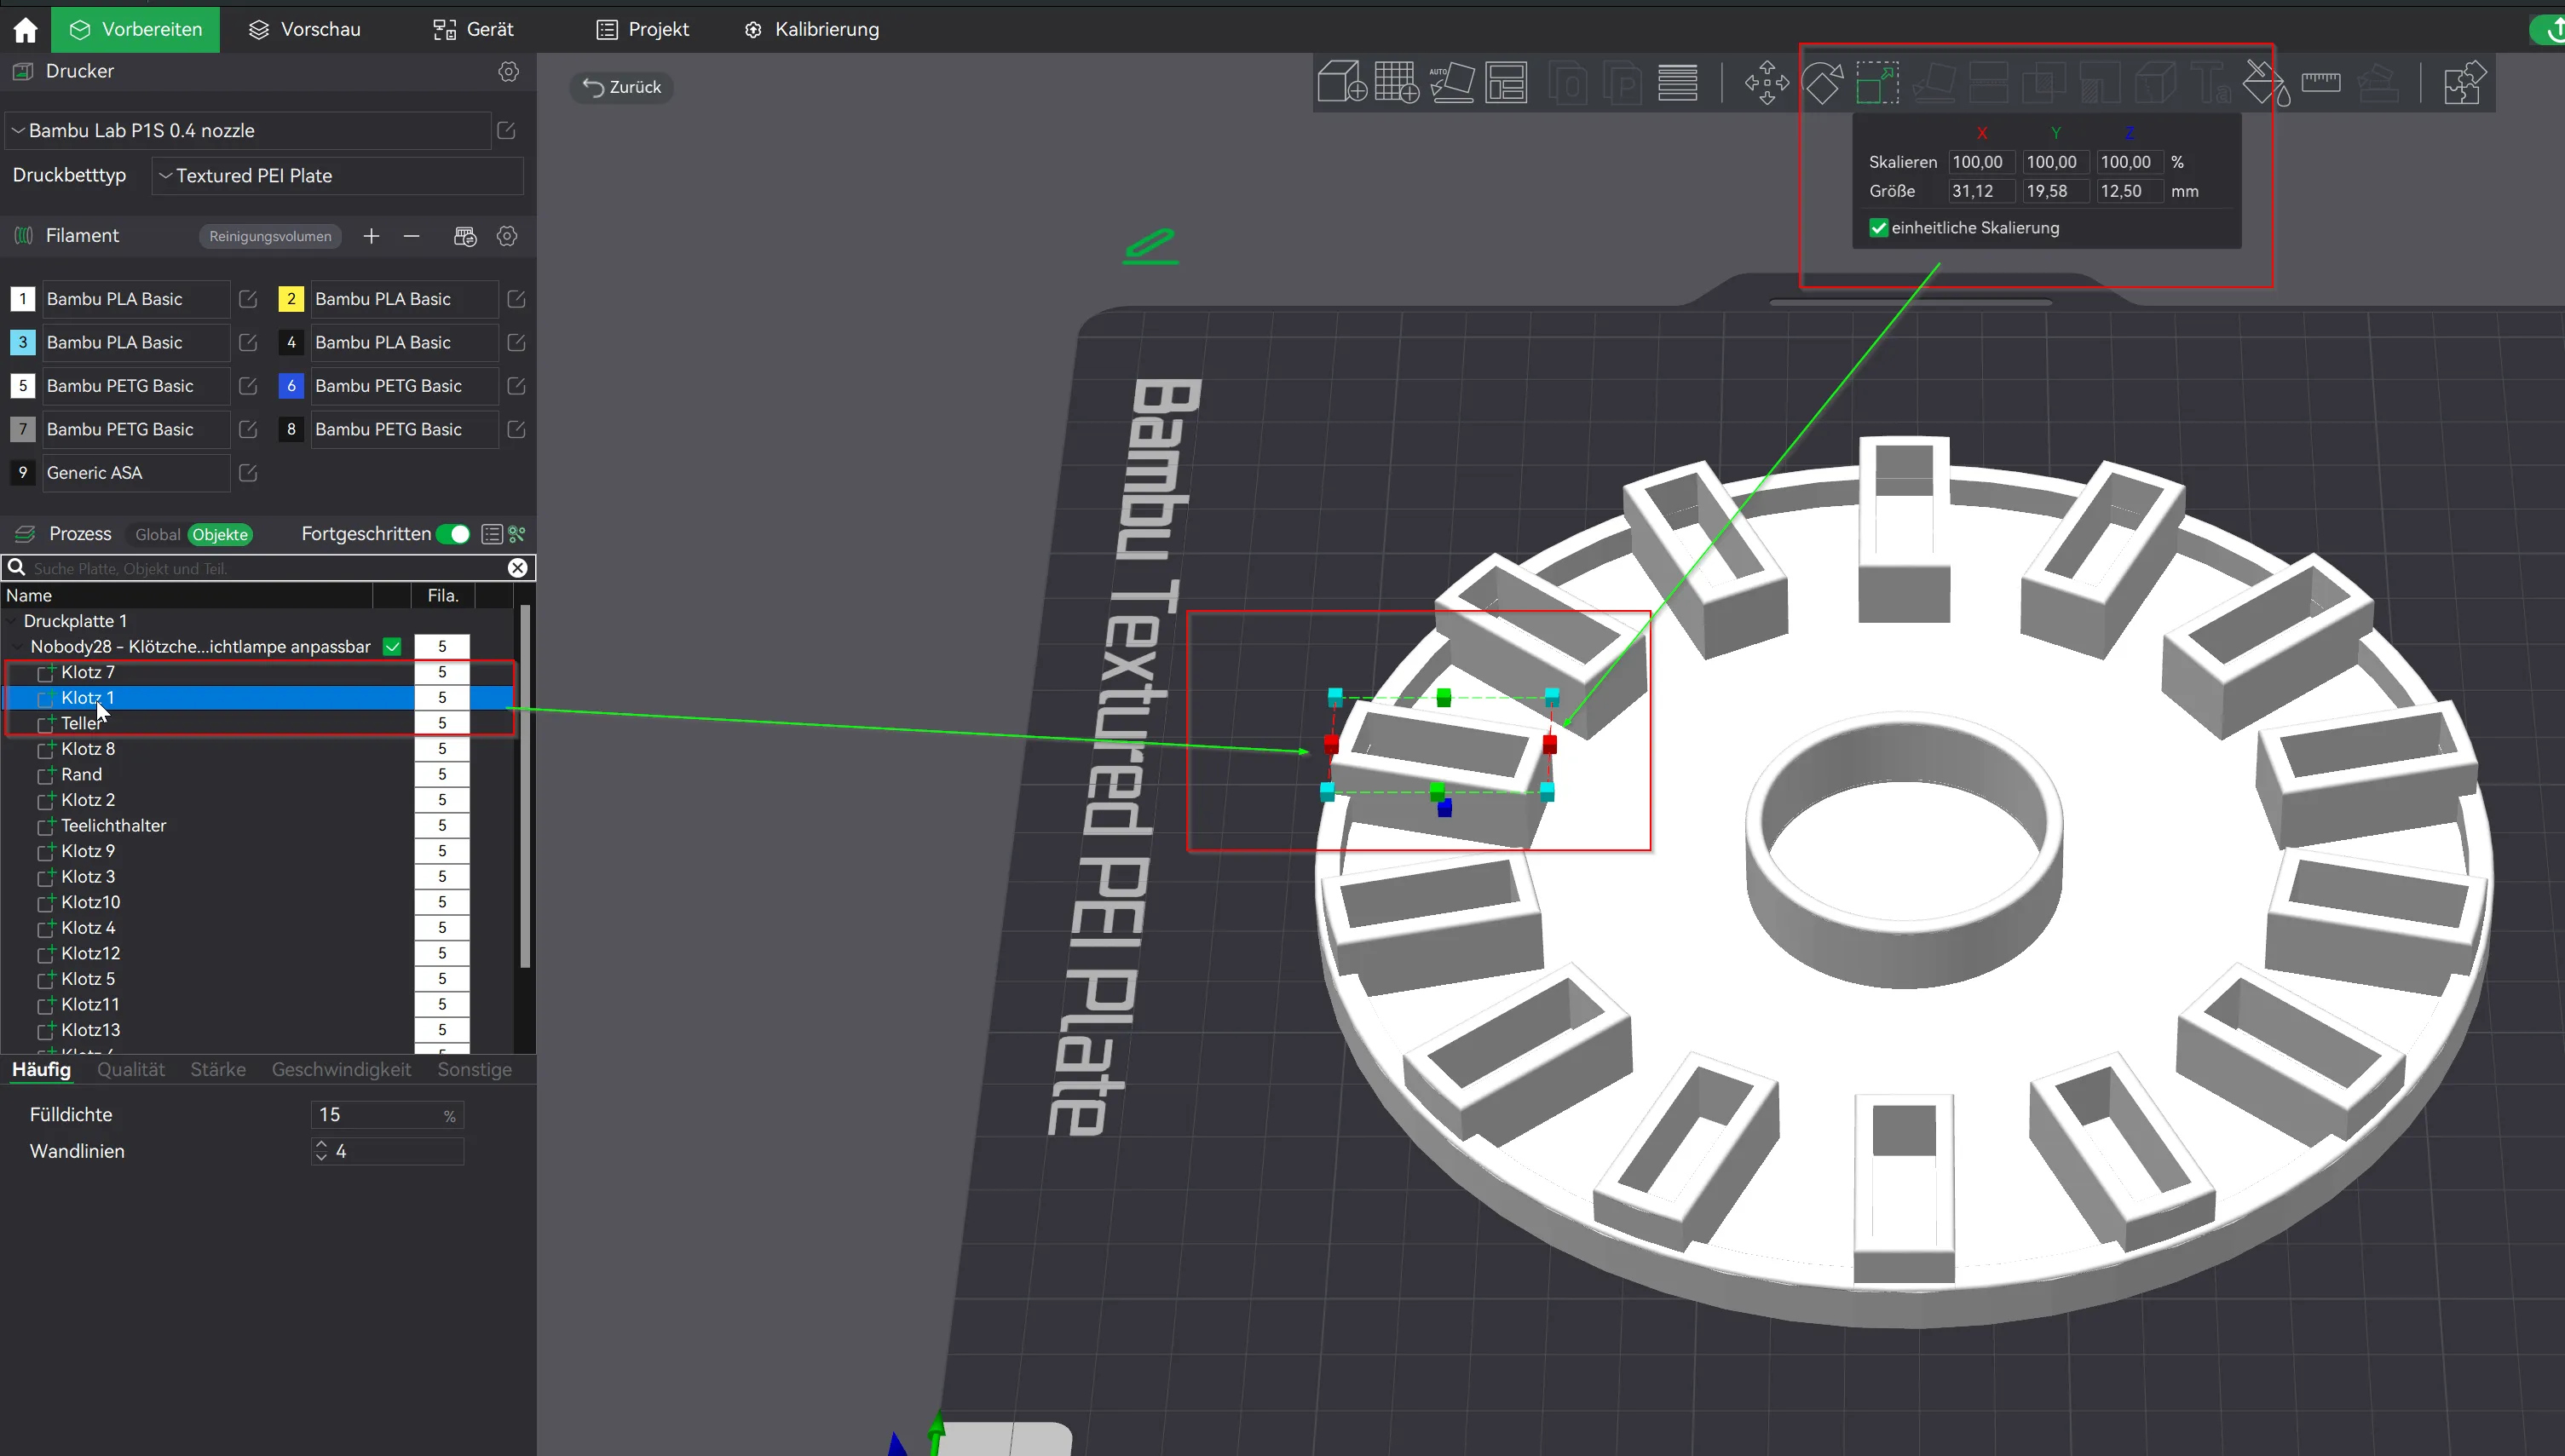Switch to the Vorbereiten tab
2565x1456 pixels.
tap(135, 30)
